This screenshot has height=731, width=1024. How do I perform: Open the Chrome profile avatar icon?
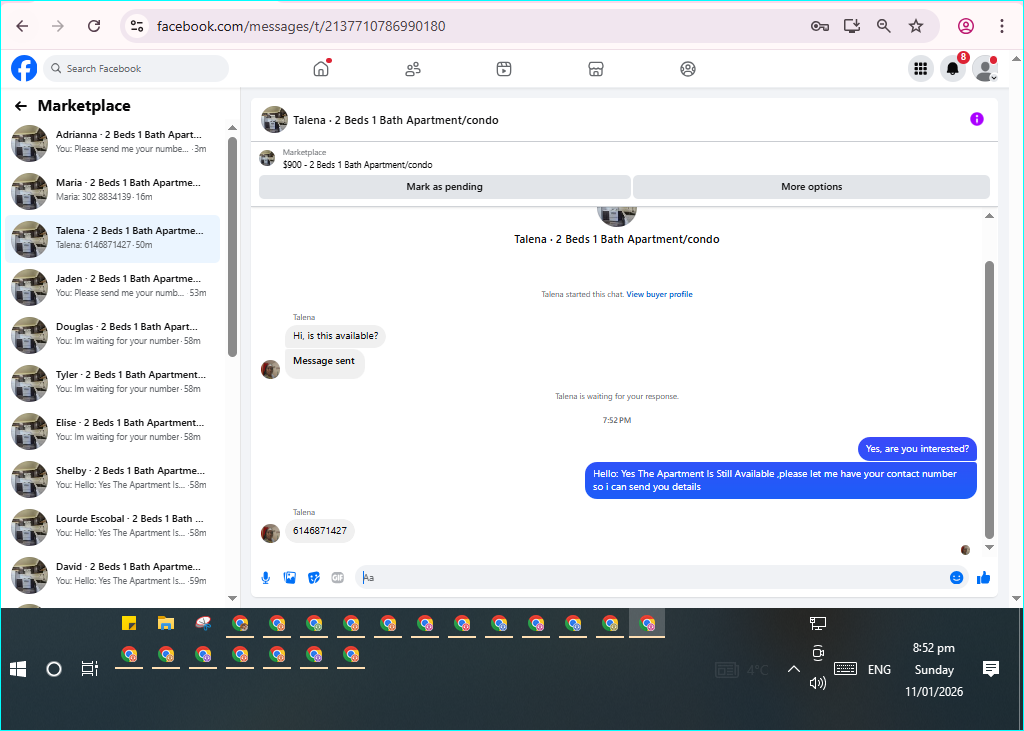[966, 26]
